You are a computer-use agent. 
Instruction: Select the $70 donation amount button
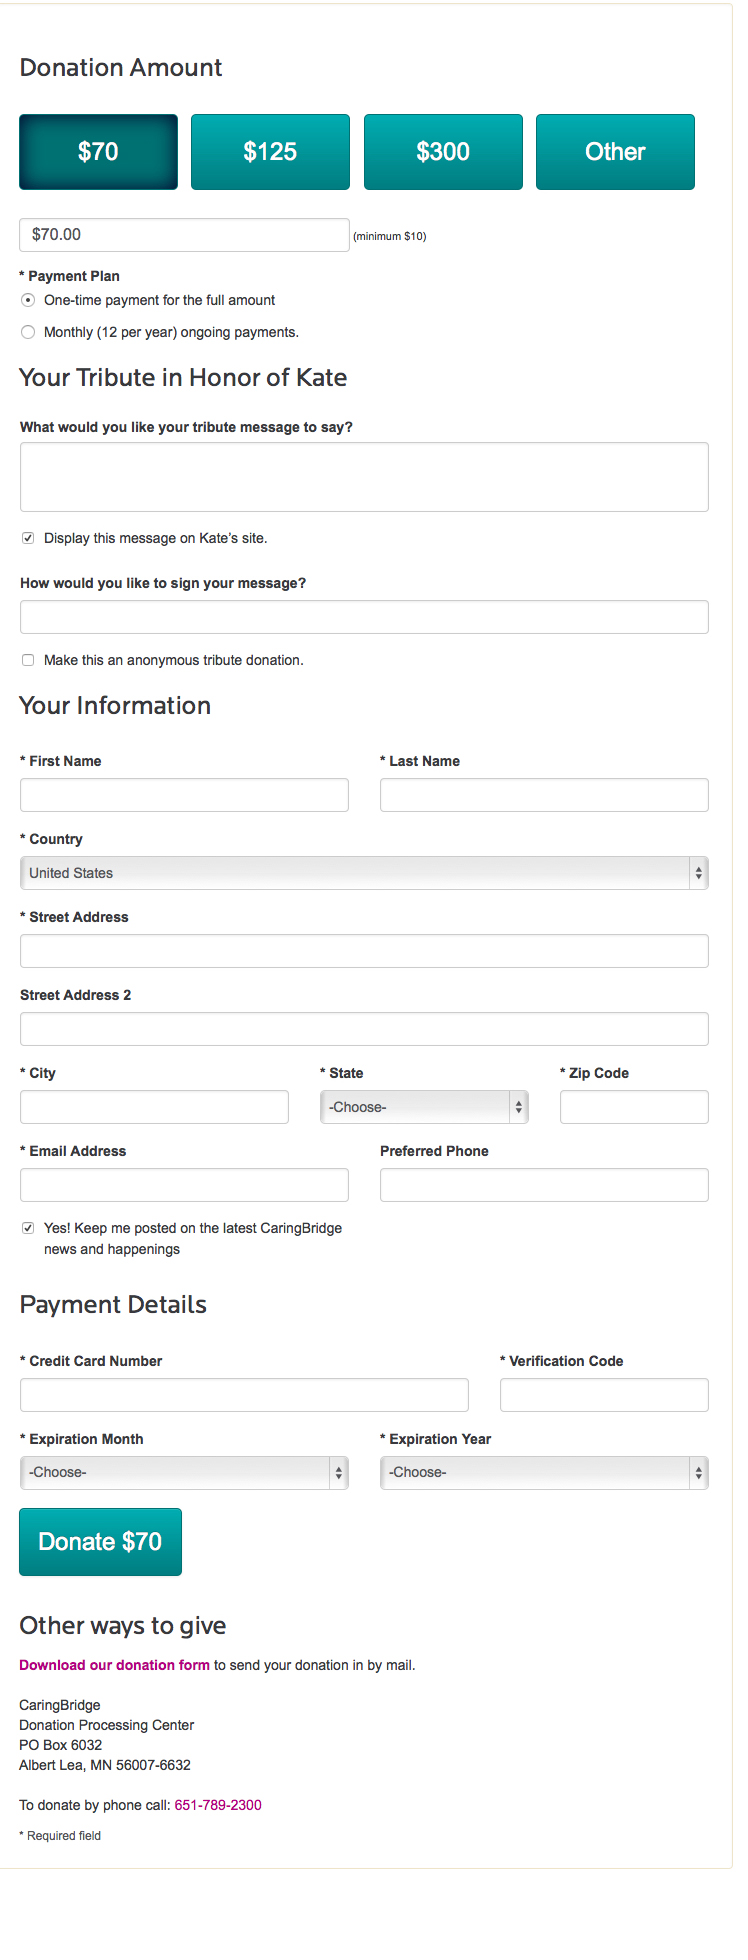tap(98, 152)
